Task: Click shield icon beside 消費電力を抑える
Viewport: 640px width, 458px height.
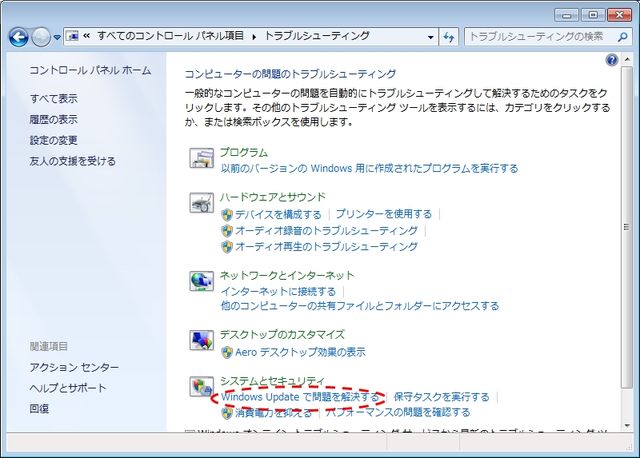Action: click(x=227, y=413)
